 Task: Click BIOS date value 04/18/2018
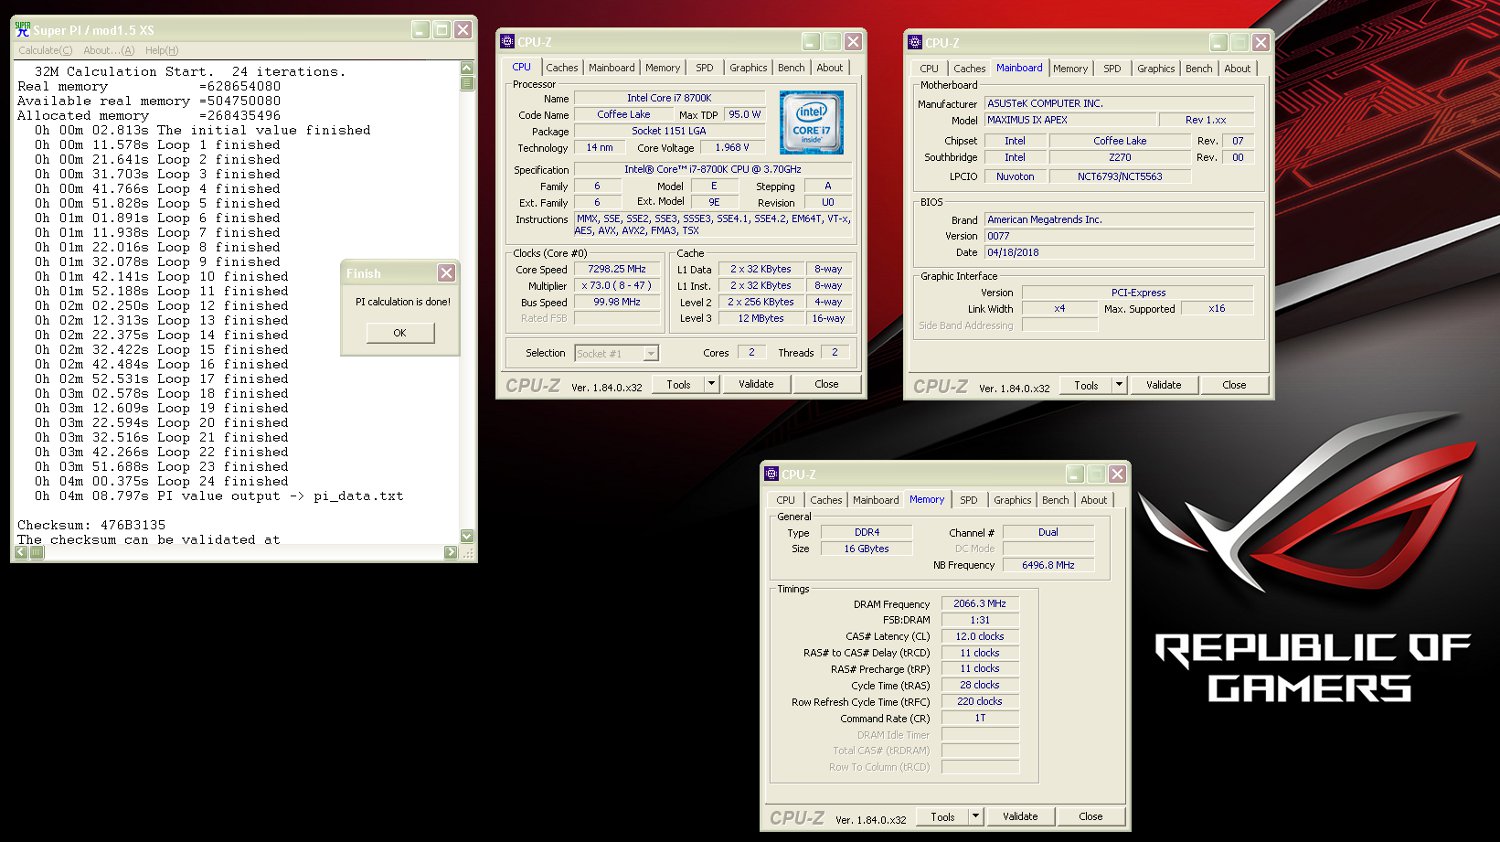click(1119, 253)
